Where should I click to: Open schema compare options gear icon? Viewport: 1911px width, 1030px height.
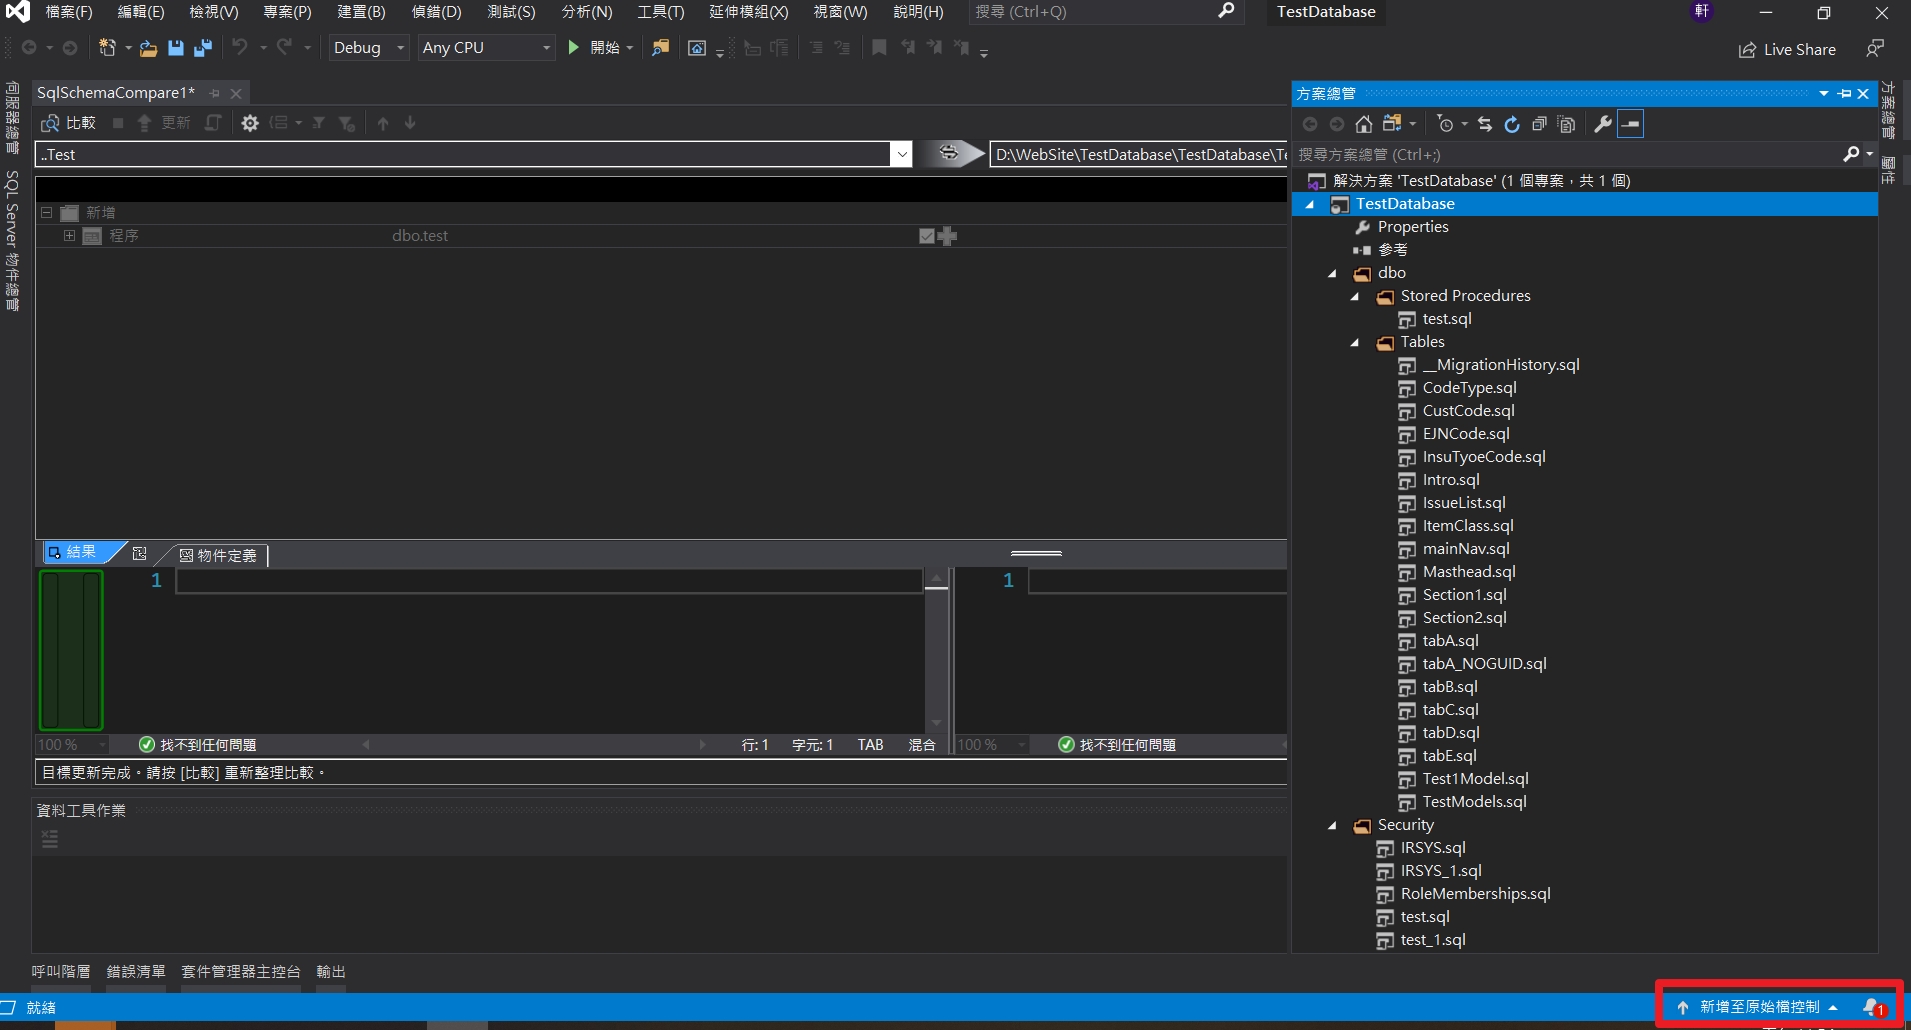pos(250,123)
